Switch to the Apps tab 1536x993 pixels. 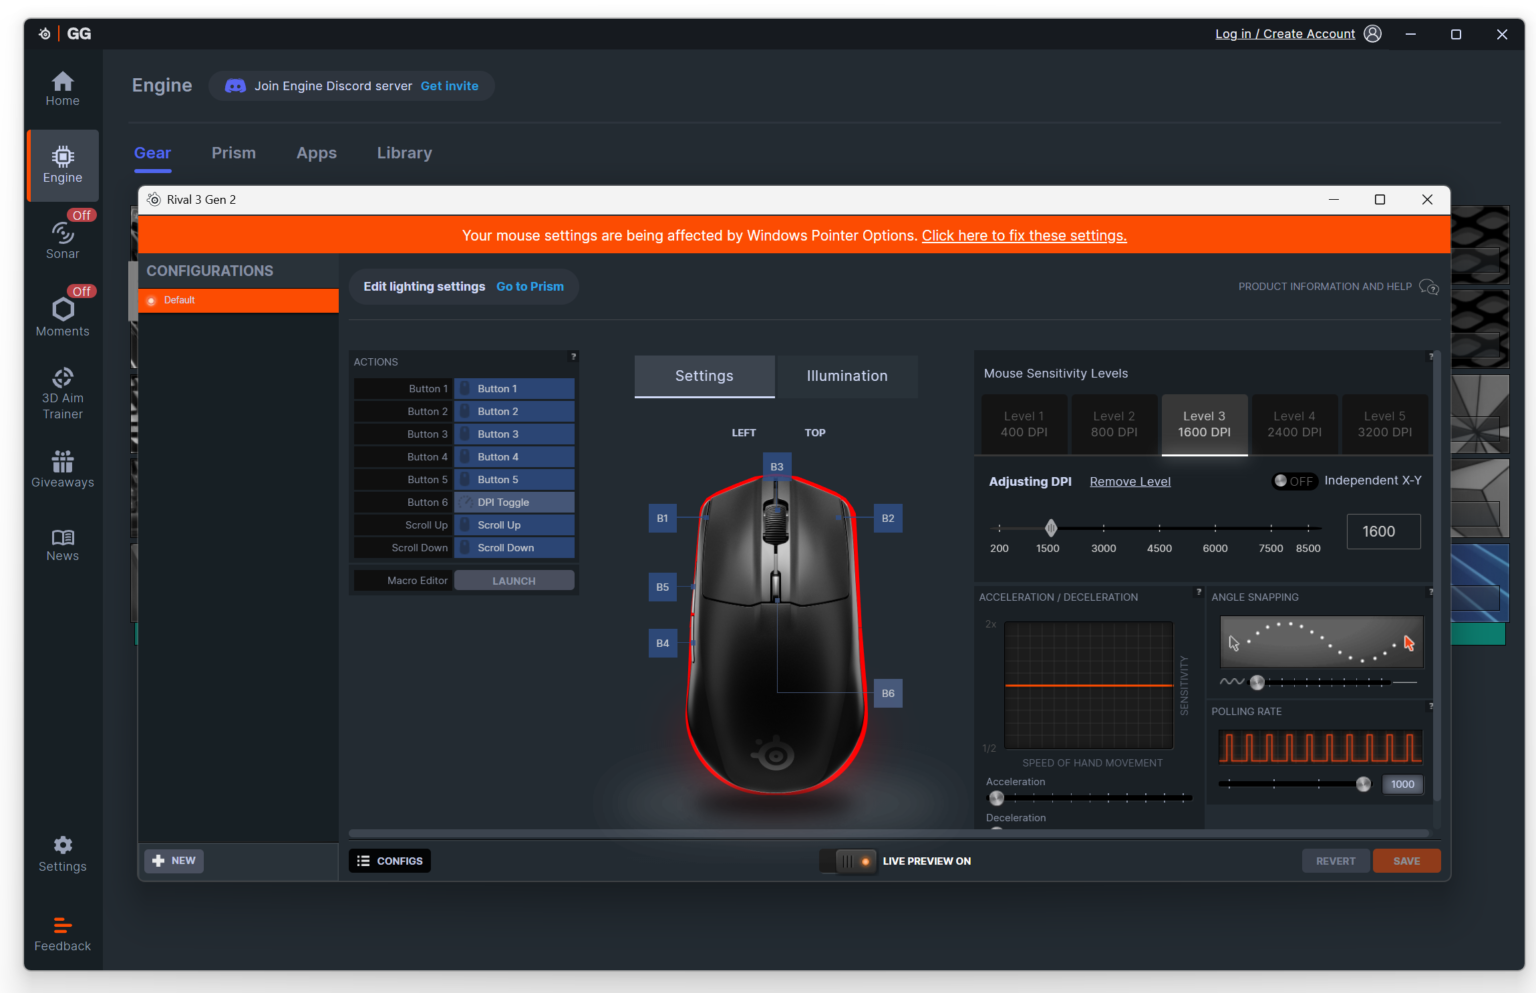click(316, 153)
